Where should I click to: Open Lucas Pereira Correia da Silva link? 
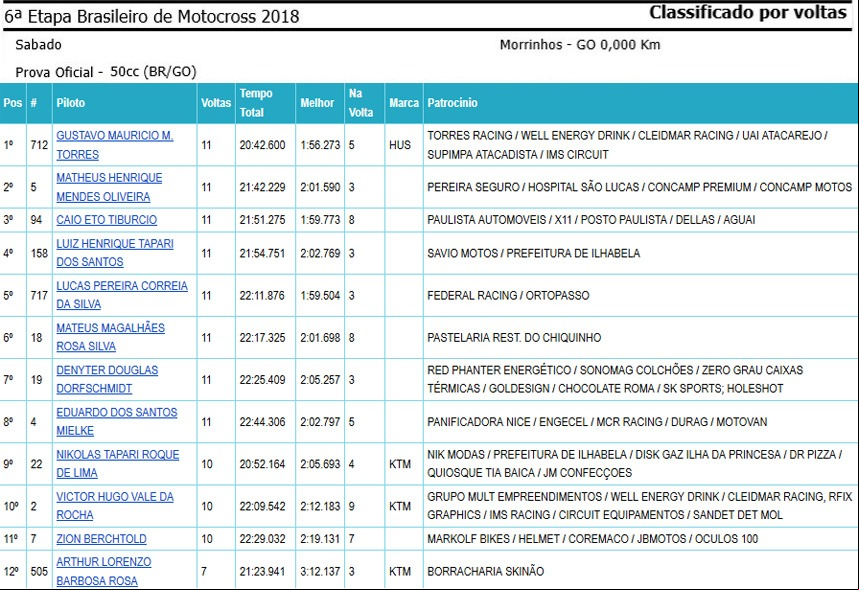point(122,295)
